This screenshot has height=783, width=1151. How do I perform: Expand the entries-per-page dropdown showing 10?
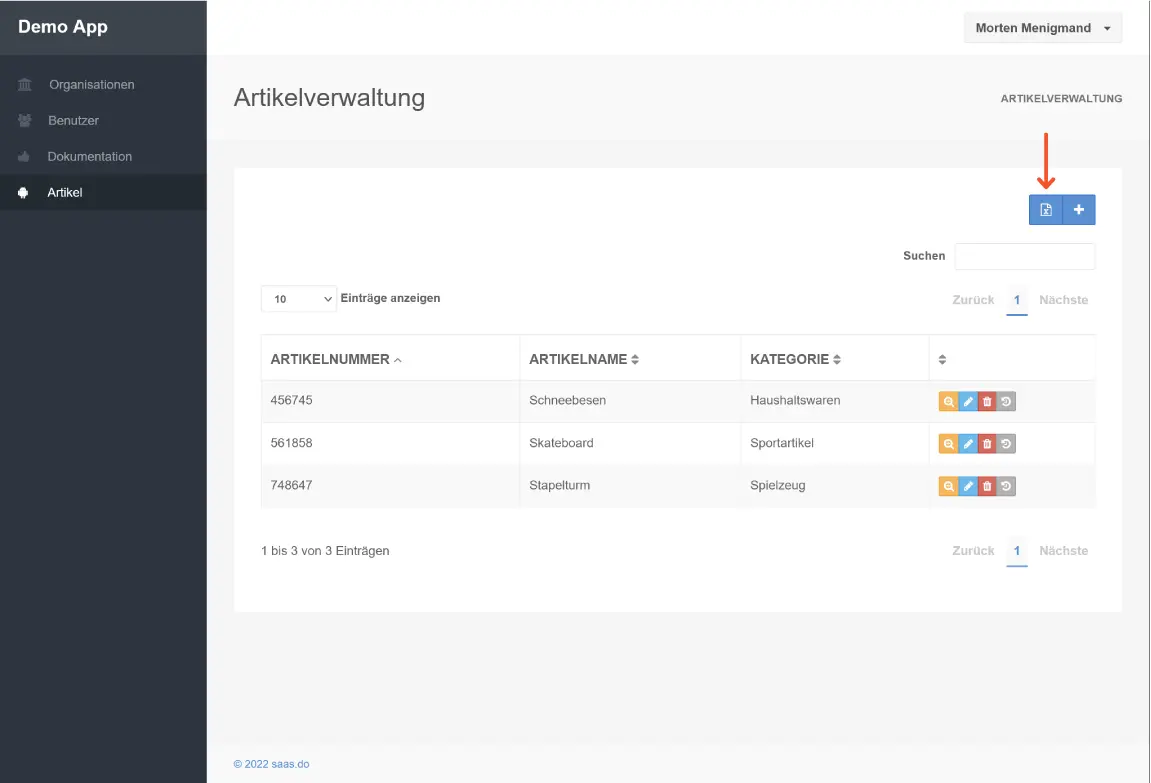tap(298, 299)
